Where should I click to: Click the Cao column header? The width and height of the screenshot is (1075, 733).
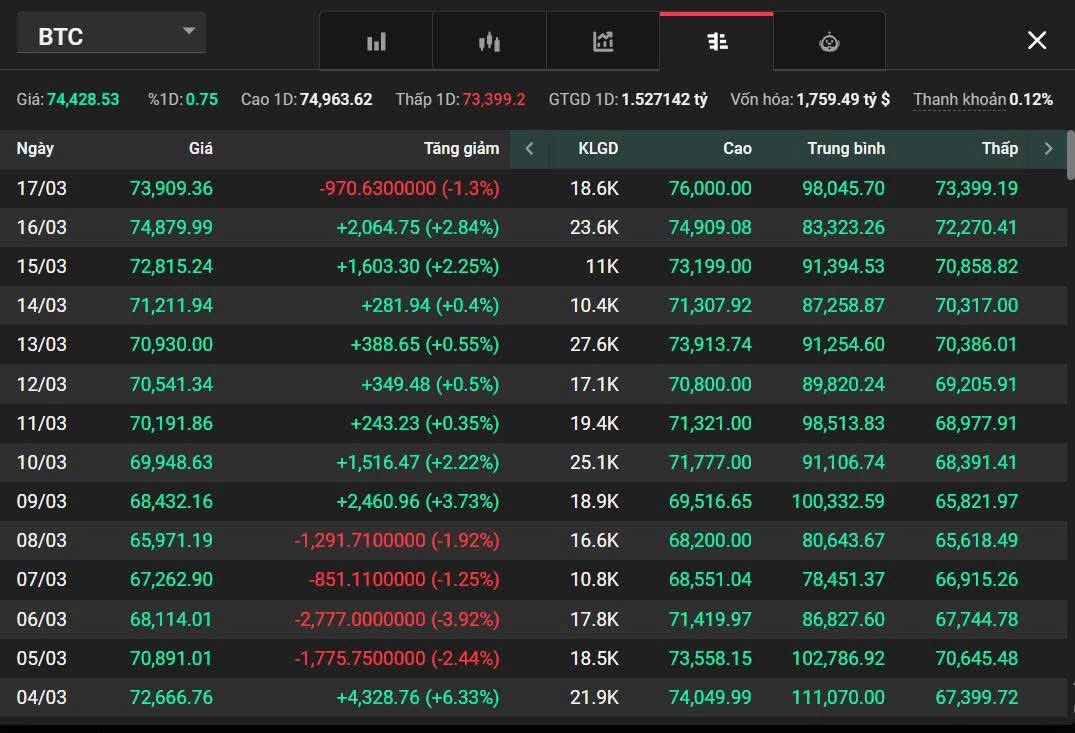(737, 149)
